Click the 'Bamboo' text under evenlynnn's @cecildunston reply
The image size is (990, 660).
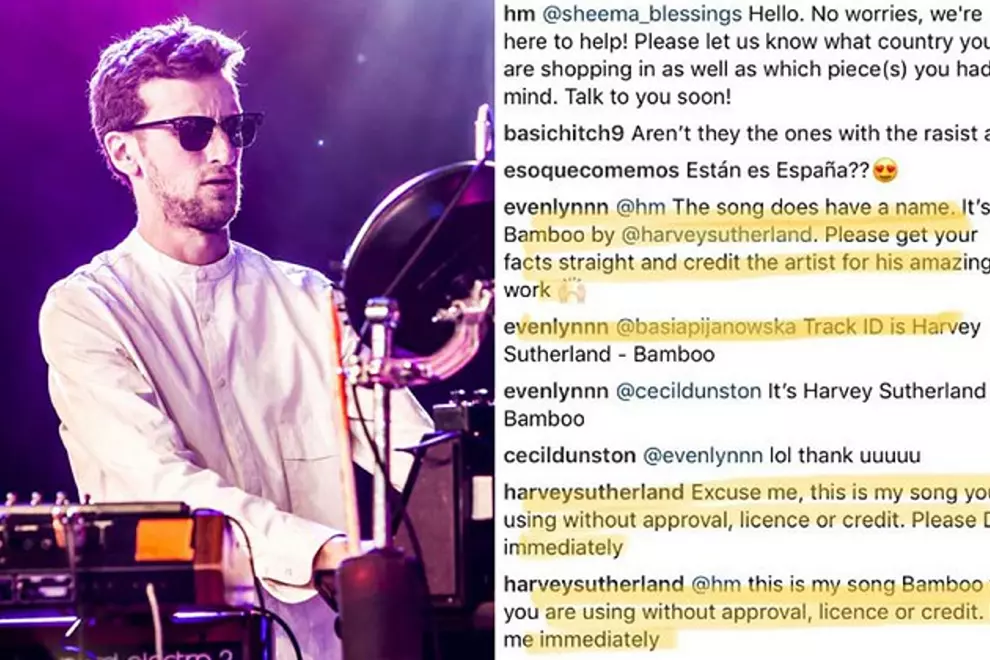544,419
